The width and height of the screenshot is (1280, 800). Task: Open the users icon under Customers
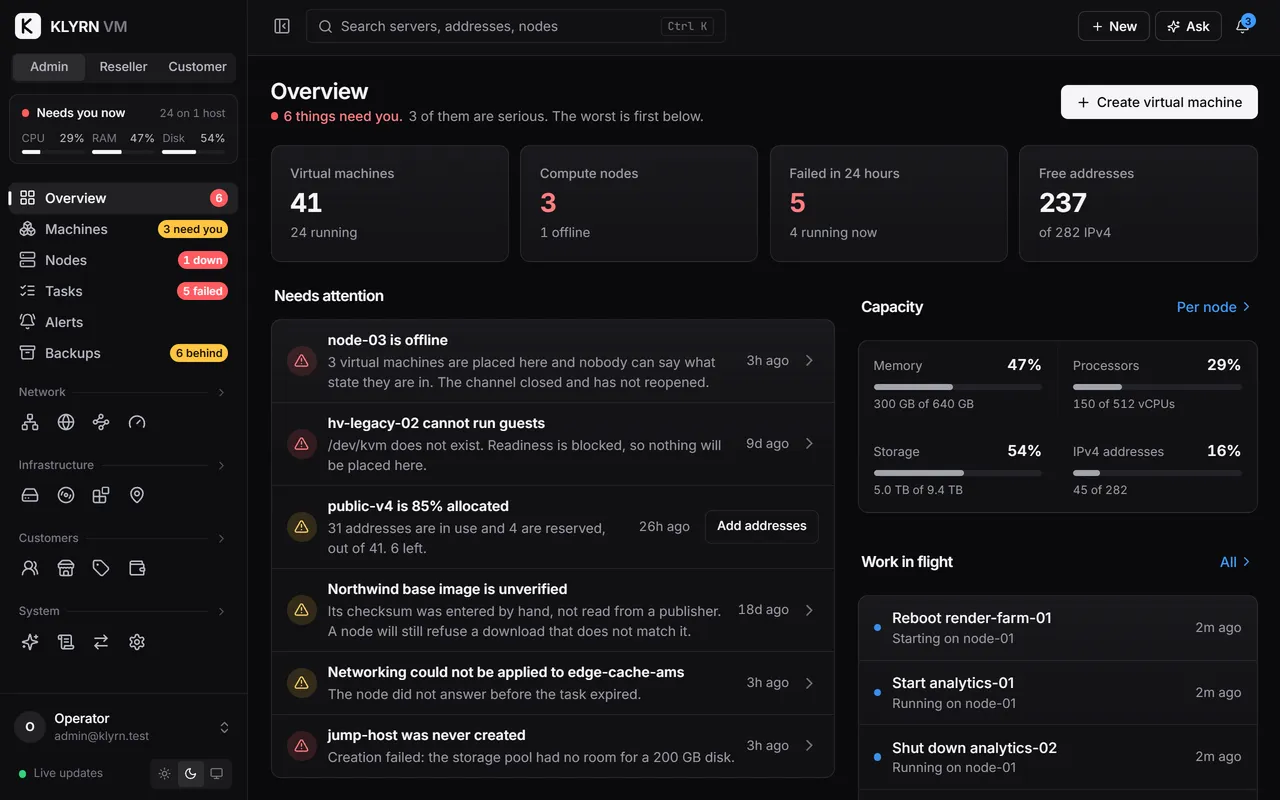point(30,568)
